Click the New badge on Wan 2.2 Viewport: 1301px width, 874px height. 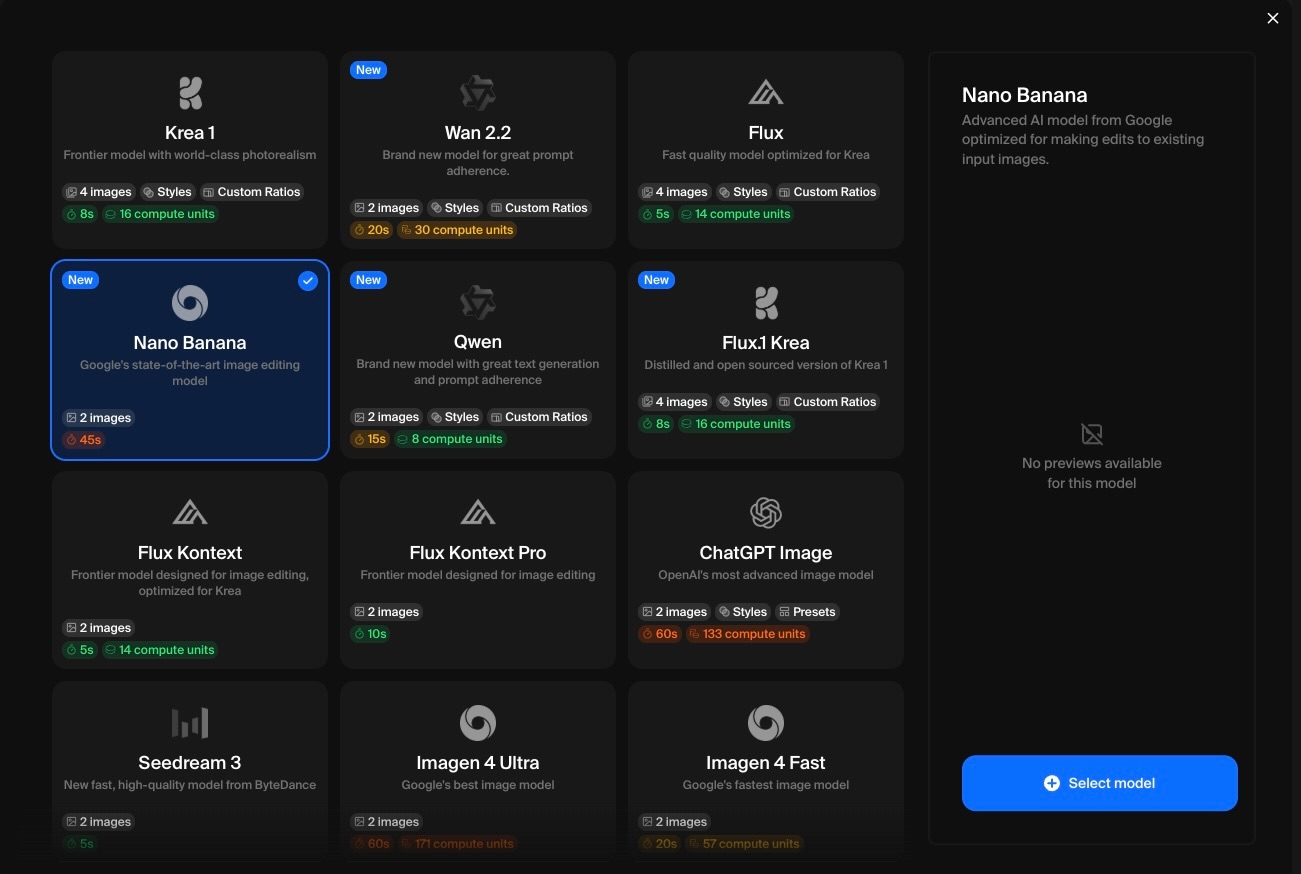tap(369, 70)
